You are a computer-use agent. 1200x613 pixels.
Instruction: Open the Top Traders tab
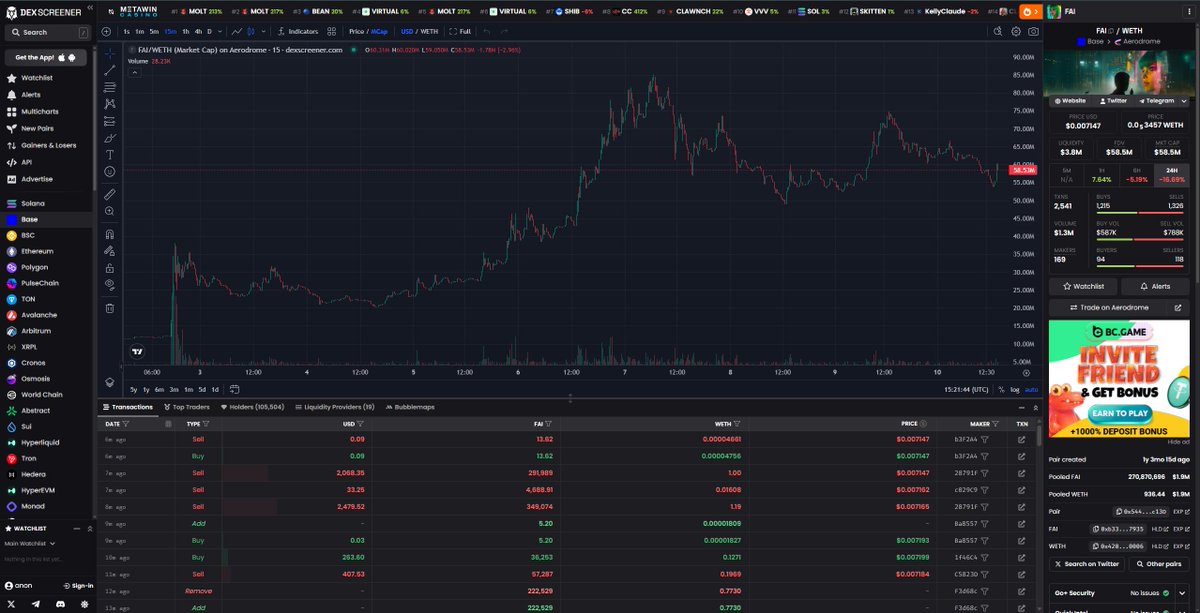pos(188,407)
